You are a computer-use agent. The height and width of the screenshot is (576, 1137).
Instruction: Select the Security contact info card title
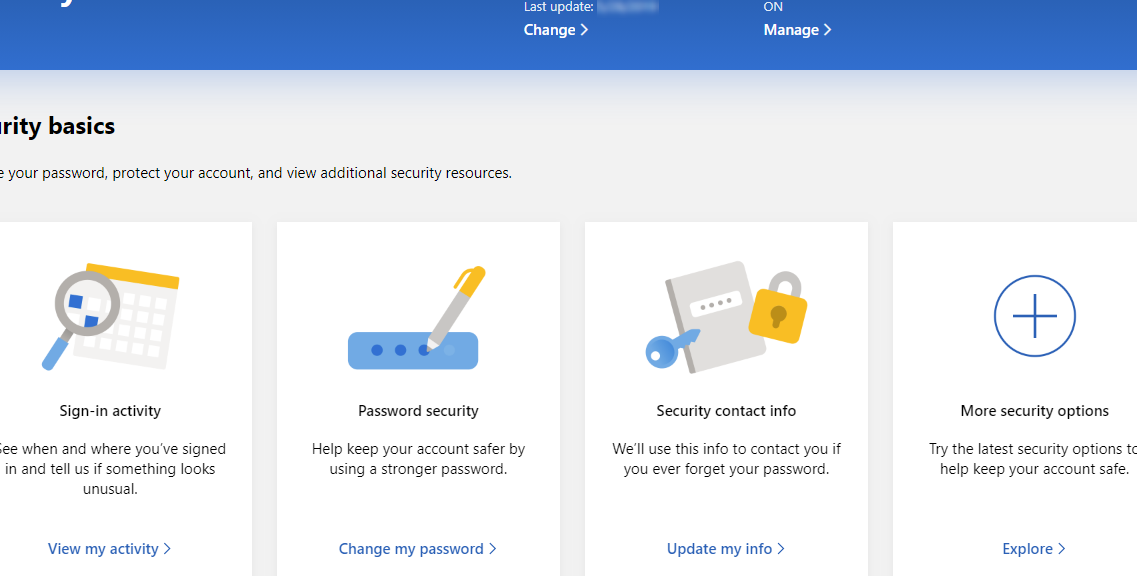(726, 411)
